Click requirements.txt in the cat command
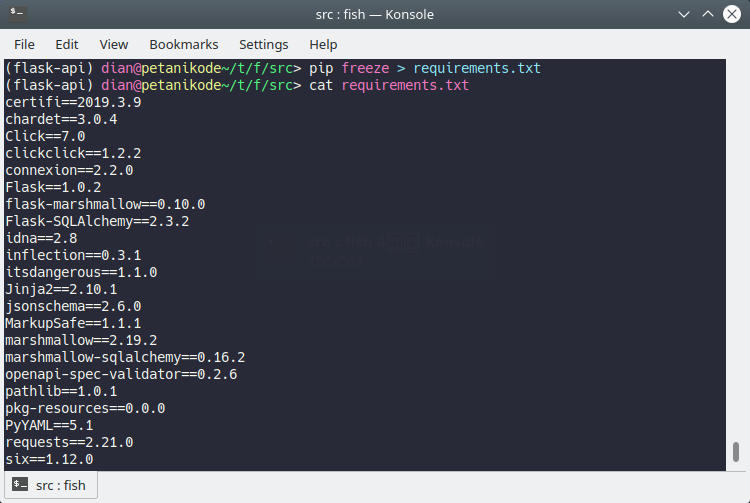This screenshot has width=750, height=503. pos(405,85)
